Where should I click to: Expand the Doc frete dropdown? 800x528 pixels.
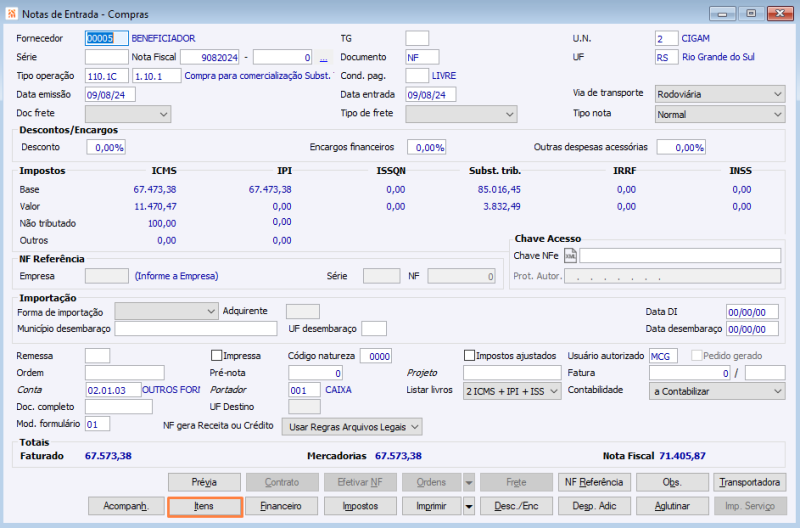click(128, 114)
